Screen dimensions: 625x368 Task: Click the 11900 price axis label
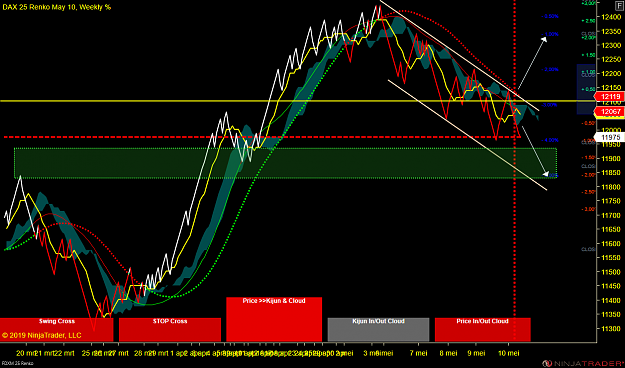click(610, 159)
